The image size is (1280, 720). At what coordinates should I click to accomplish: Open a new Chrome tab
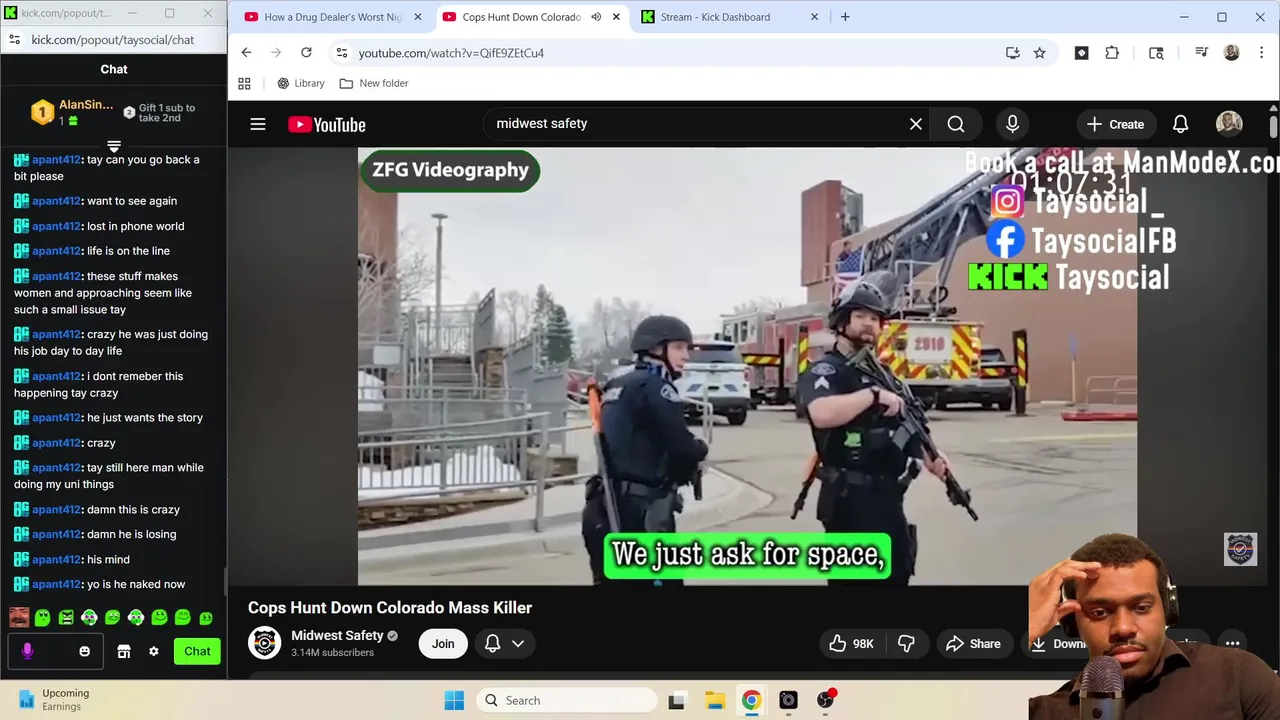tap(845, 17)
